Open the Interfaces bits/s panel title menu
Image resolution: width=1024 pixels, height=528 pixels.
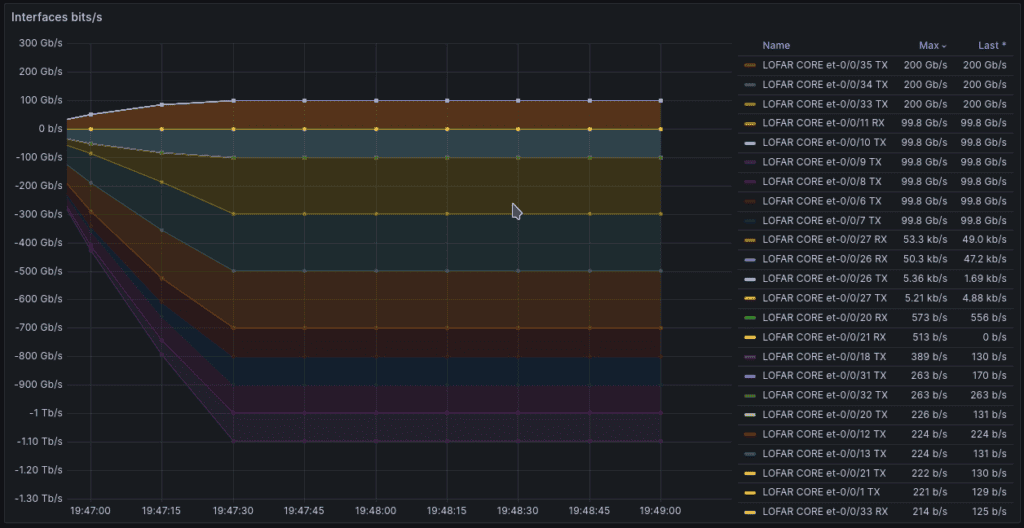pos(56,17)
